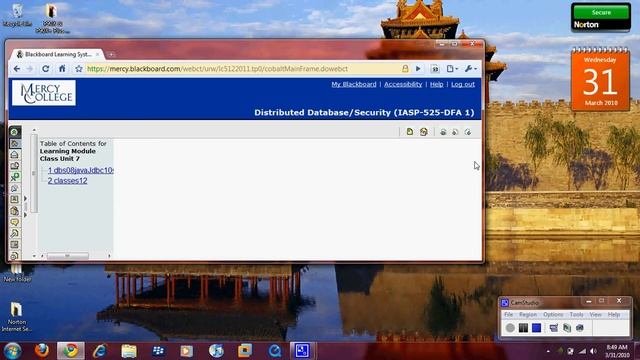Click the volume speaker tray icon
Viewport: 640px width, 360px height.
[x=593, y=351]
